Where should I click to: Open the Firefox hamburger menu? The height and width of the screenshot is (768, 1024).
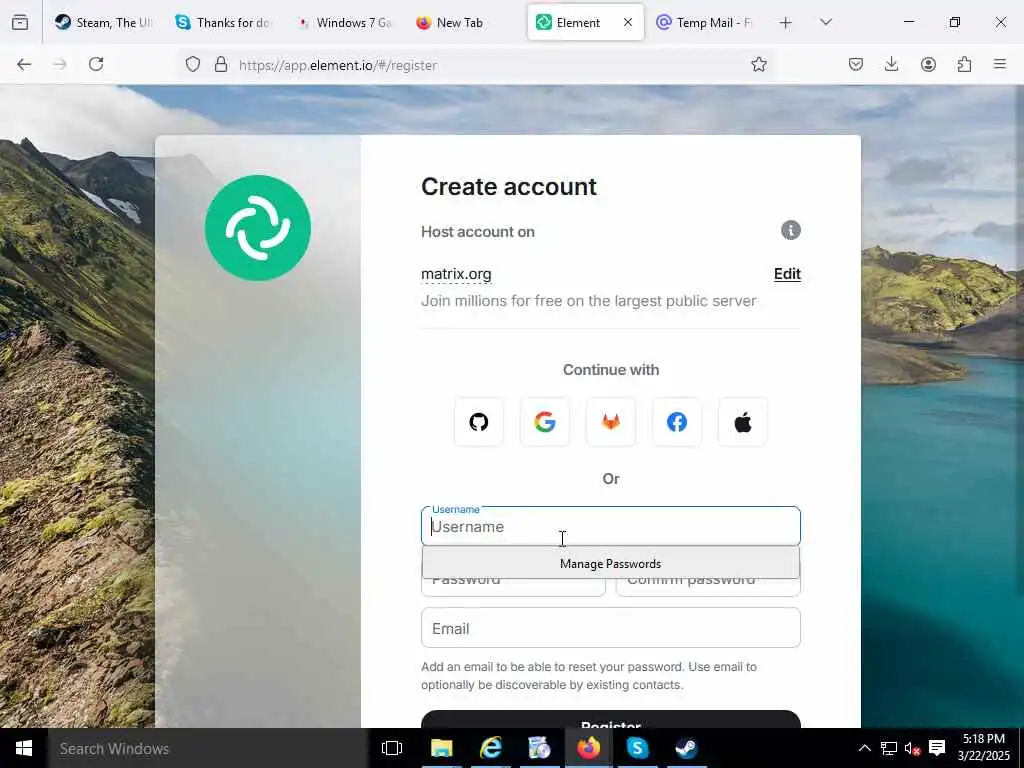(x=1000, y=64)
